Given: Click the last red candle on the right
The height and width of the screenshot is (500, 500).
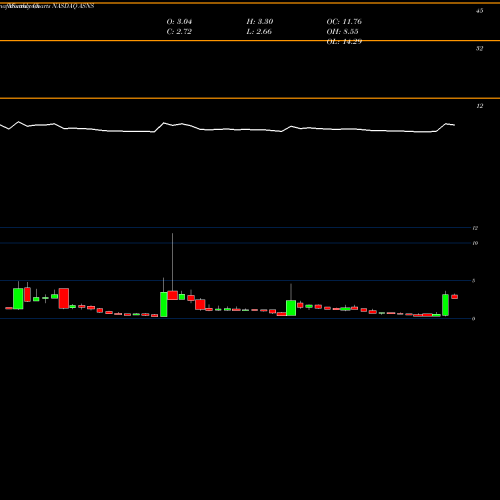Looking at the screenshot, I should tap(454, 296).
